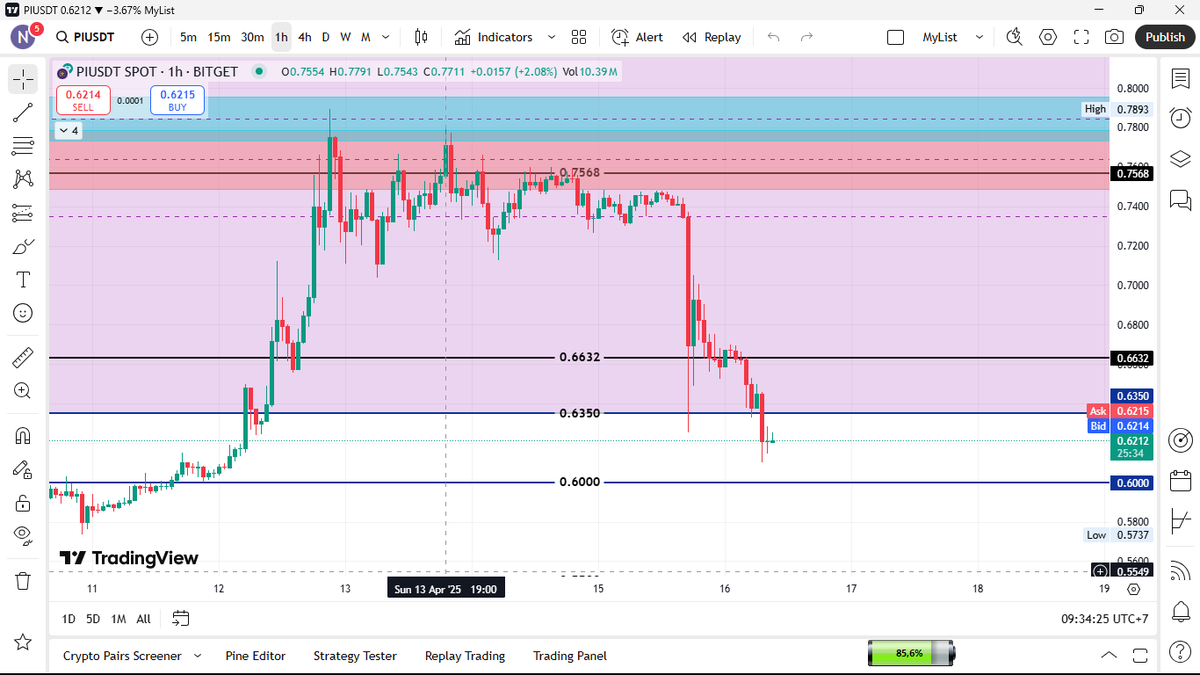Open the watchlist panel icon
The width and height of the screenshot is (1200, 675).
click(1179, 79)
